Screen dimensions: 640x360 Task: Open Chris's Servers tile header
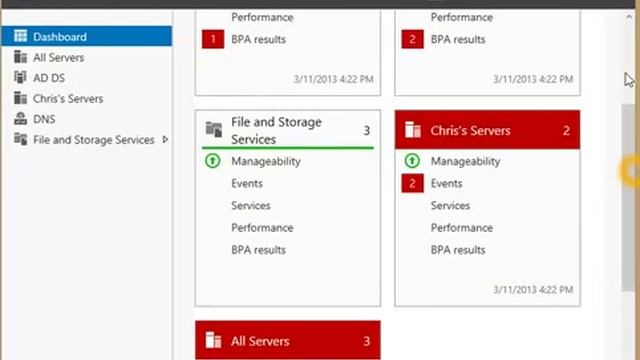point(487,129)
